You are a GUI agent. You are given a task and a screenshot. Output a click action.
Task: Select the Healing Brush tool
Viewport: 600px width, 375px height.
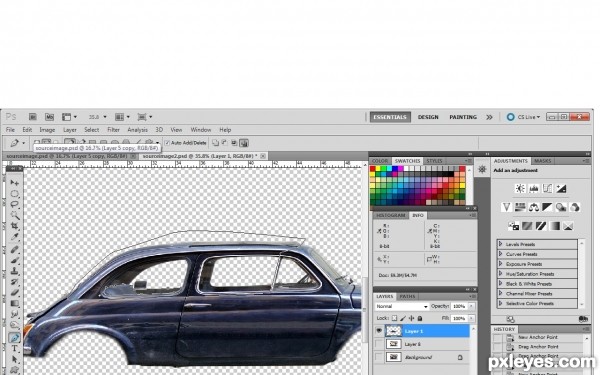pyautogui.click(x=15, y=249)
